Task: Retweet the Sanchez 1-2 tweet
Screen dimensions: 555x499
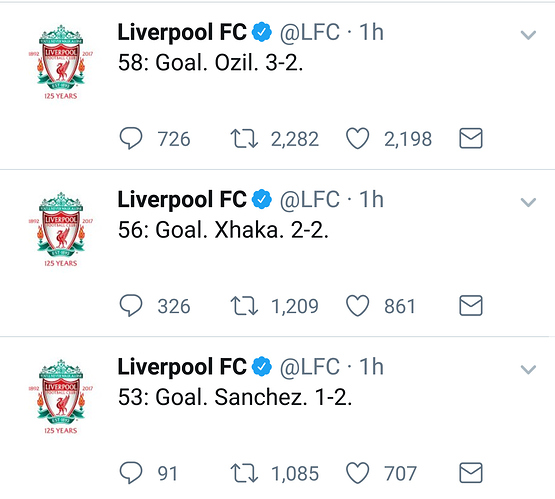Action: [x=244, y=473]
